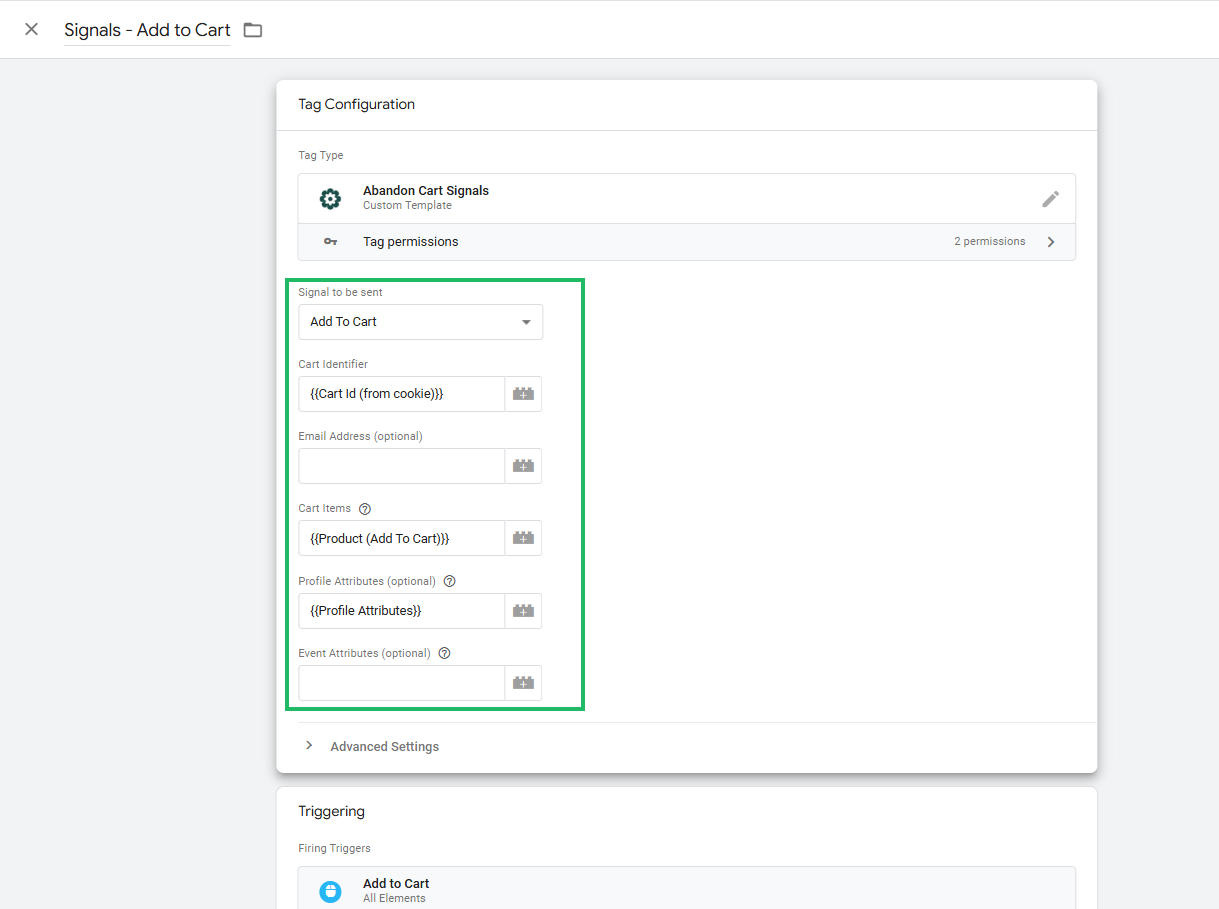1219x909 pixels.
Task: Click the Cart Identifier input field
Action: (401, 394)
